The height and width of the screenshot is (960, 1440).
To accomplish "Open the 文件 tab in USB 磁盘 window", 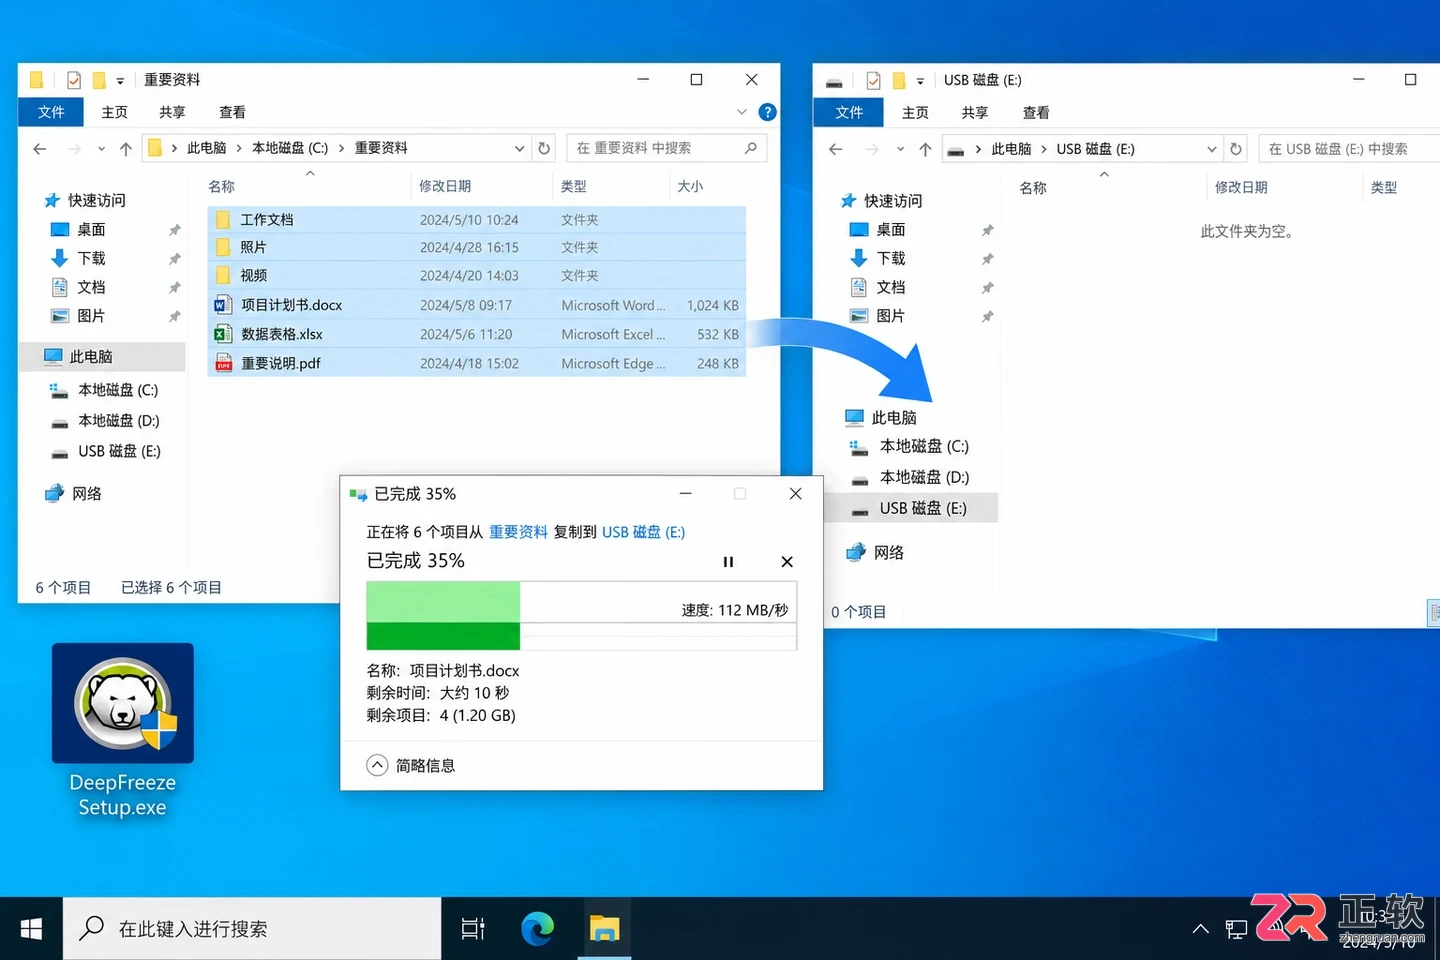I will 849,112.
